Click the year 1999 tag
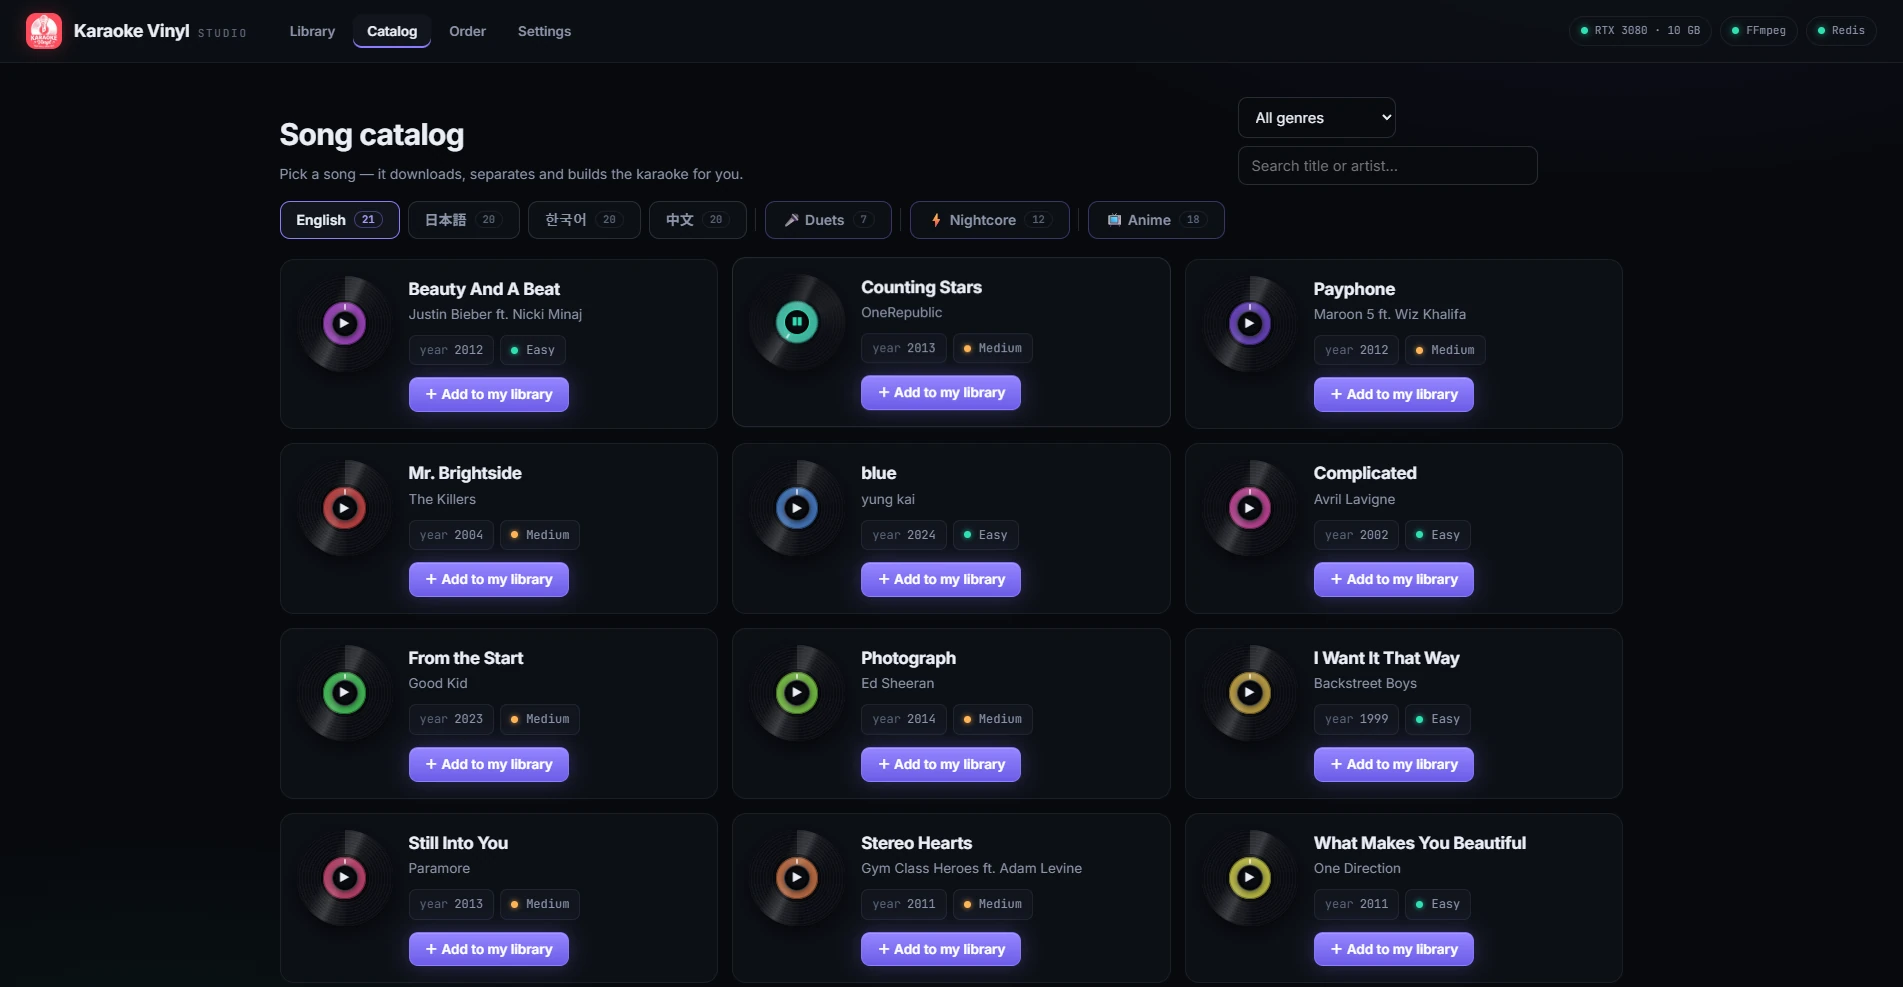This screenshot has width=1903, height=987. coord(1356,719)
